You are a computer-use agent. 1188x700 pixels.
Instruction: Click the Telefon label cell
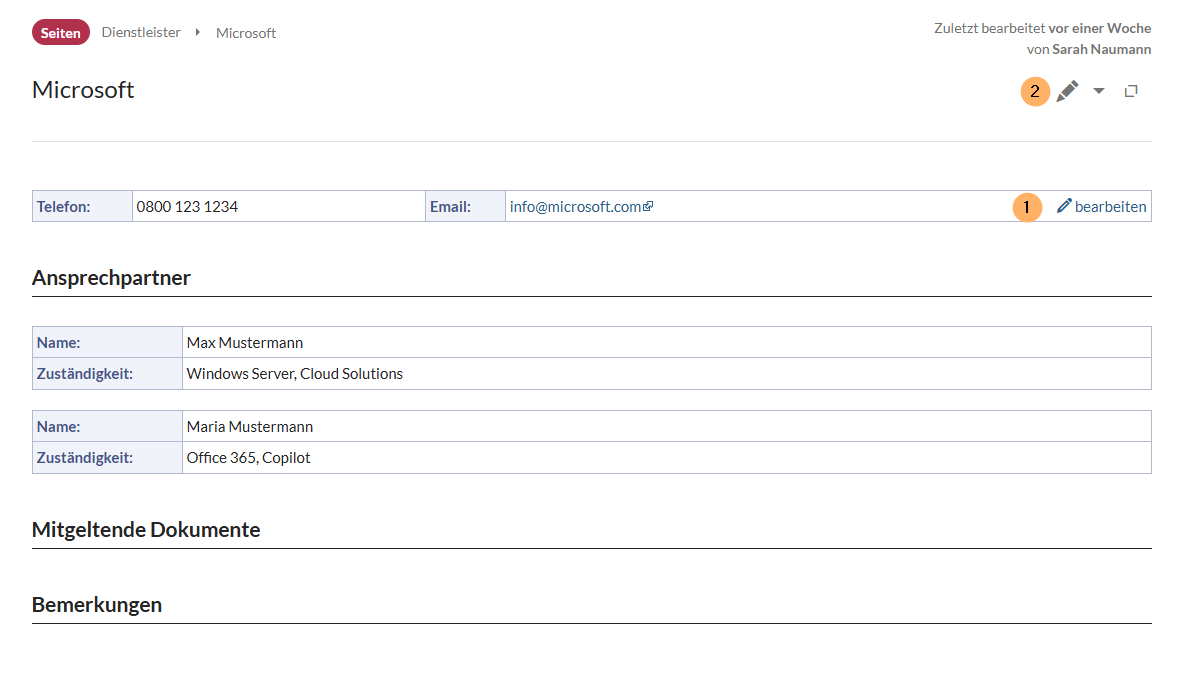82,207
